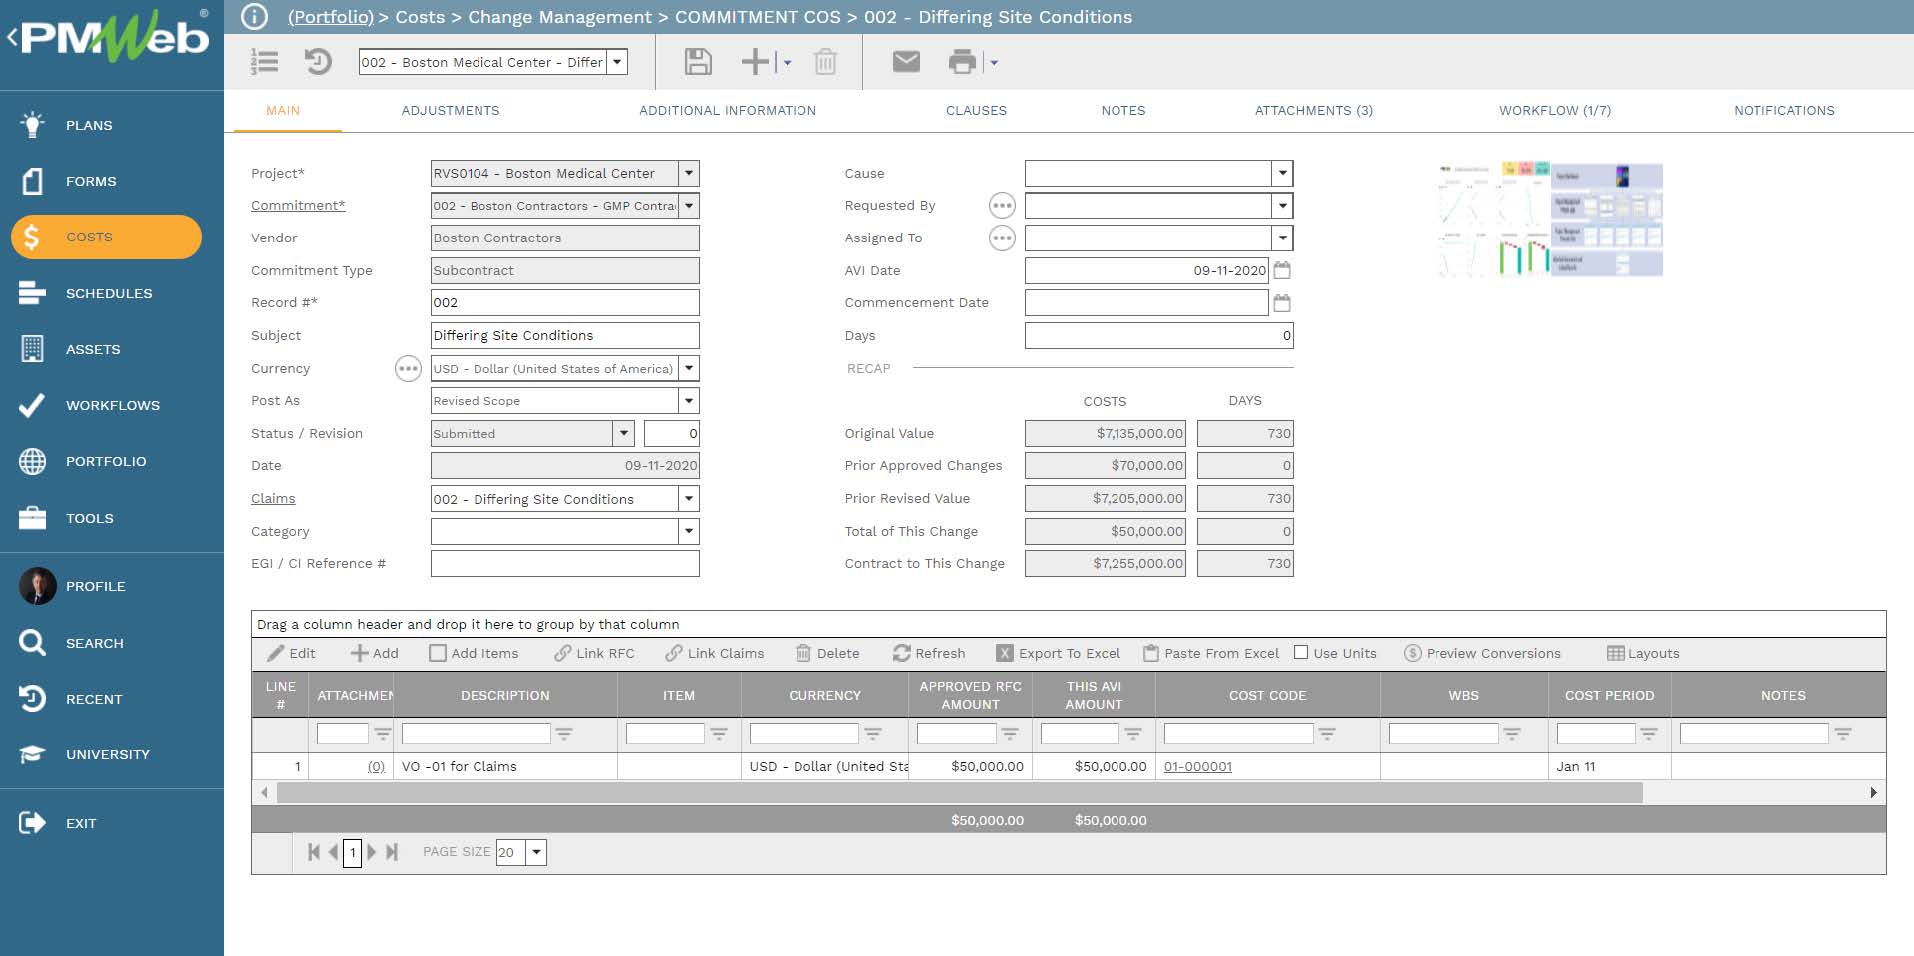
Task: Open the Portfolio breadcrumb link
Action: pyautogui.click(x=330, y=17)
